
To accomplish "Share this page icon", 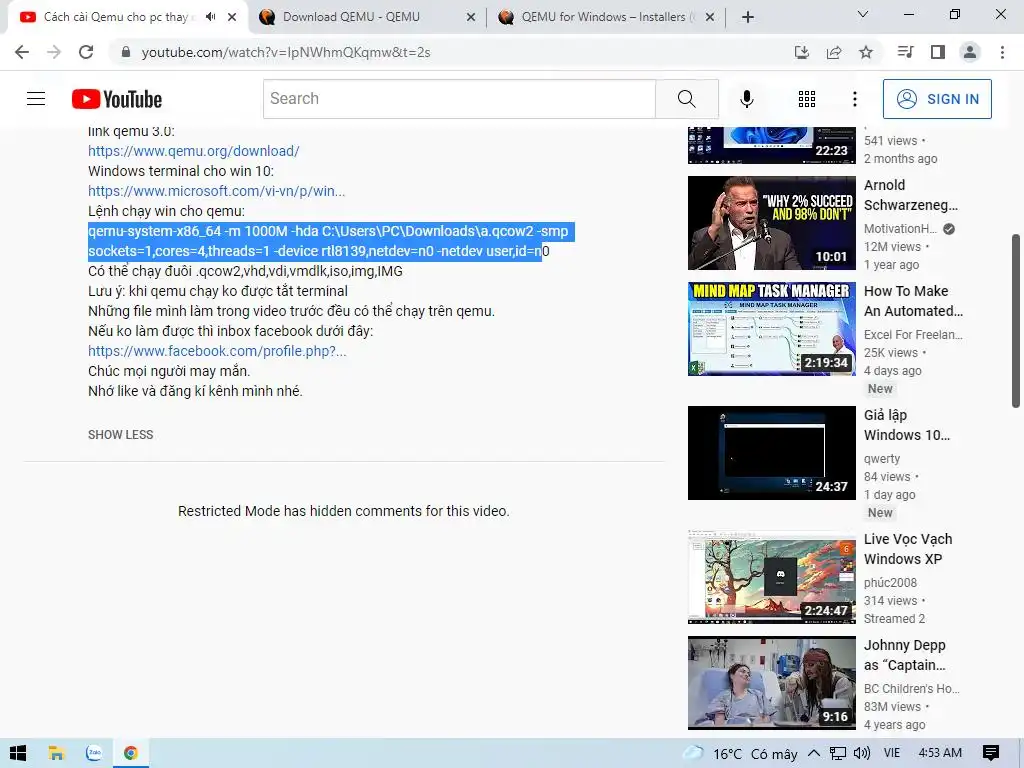I will click(834, 52).
